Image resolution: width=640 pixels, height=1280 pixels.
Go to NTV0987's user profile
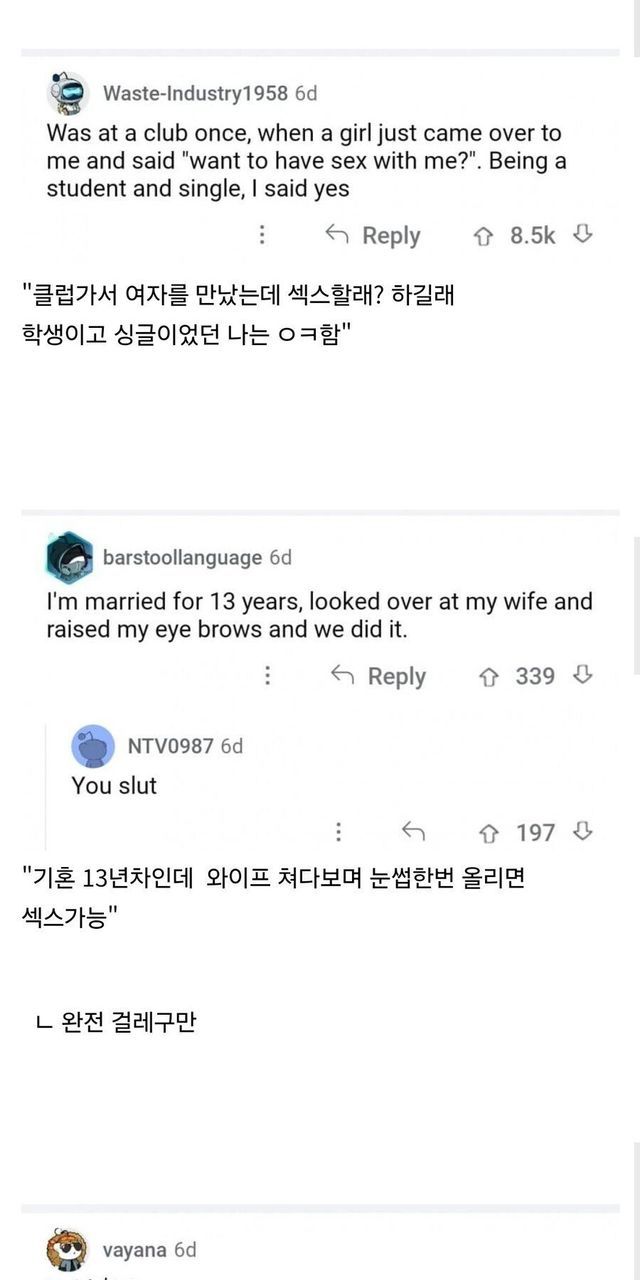point(170,746)
